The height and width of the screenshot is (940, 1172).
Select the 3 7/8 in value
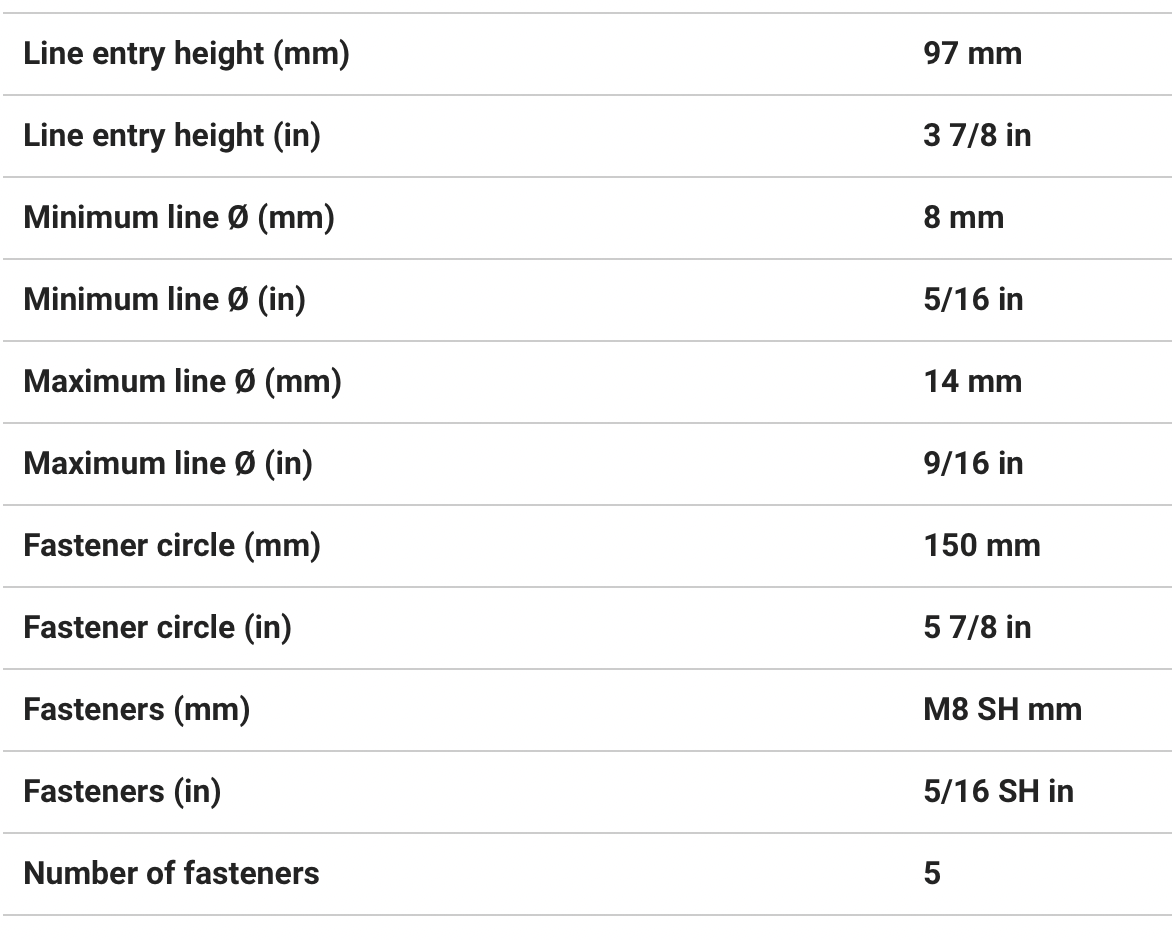(x=977, y=136)
